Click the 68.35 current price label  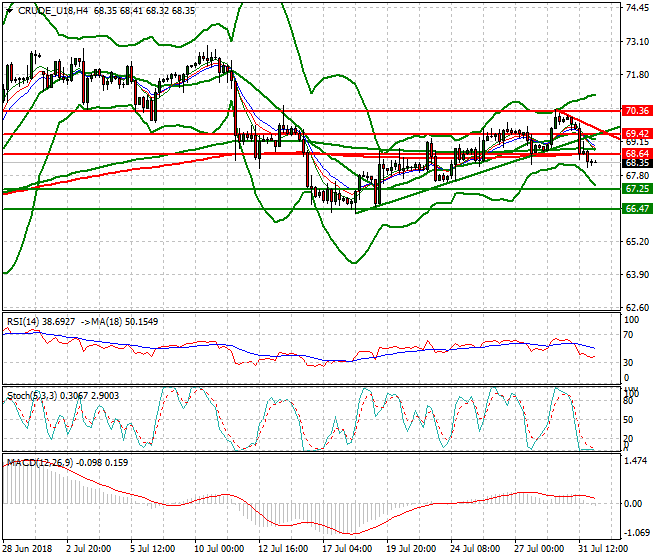click(637, 163)
